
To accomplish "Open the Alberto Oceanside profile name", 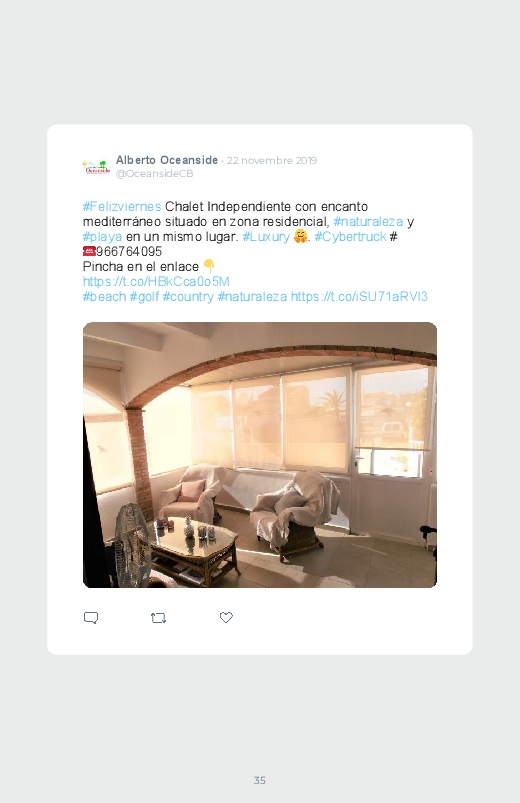I will (x=167, y=160).
